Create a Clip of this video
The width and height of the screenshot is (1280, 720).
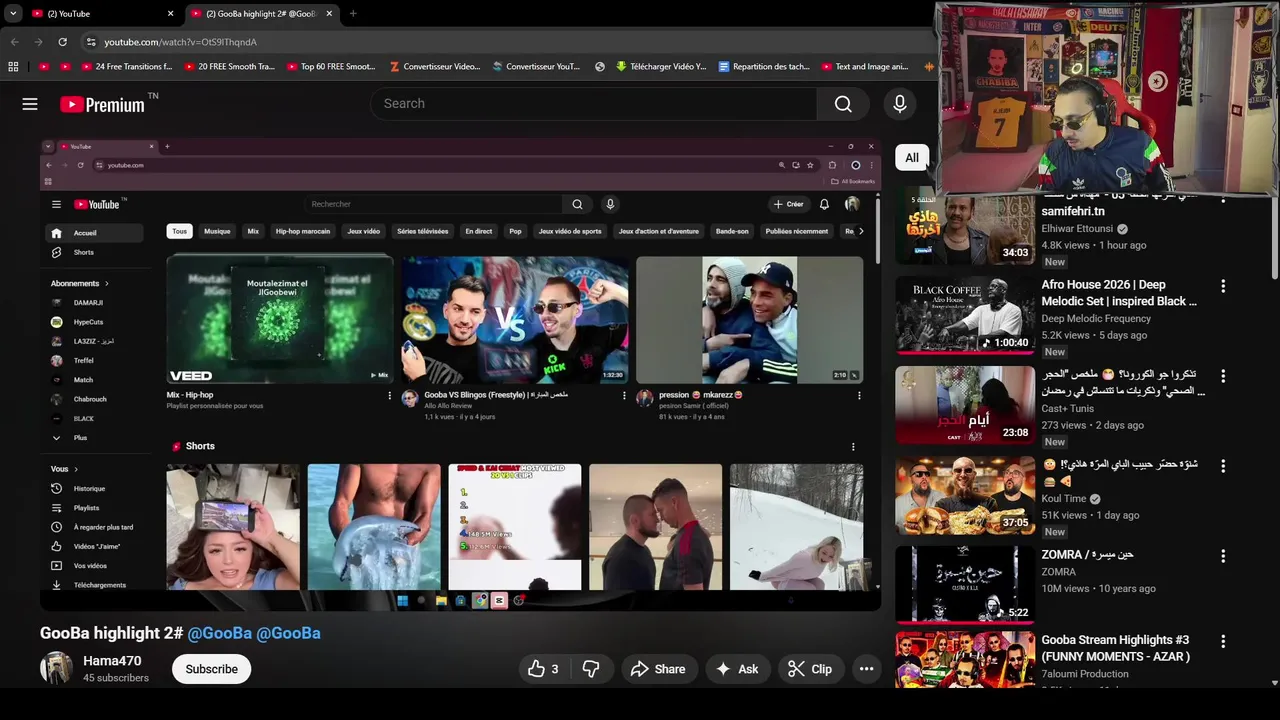tap(809, 669)
